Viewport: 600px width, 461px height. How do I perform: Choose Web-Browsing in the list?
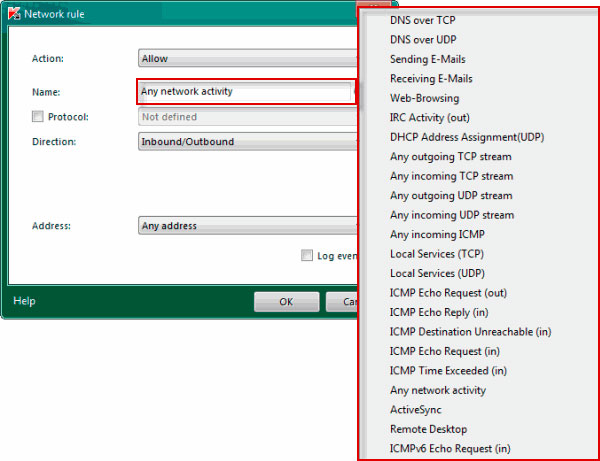click(x=424, y=99)
